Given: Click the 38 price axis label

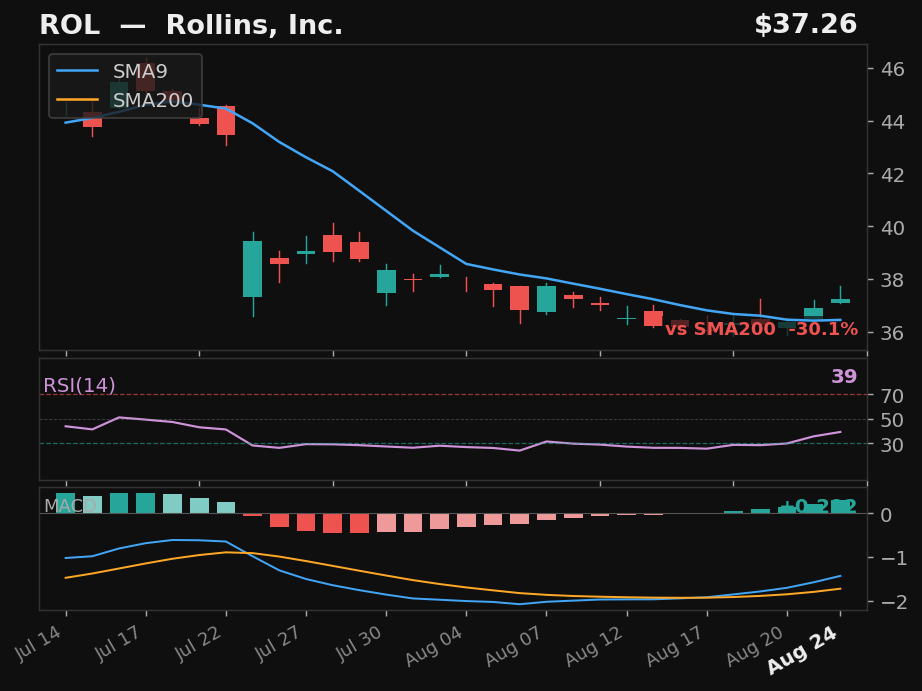Looking at the screenshot, I should coord(893,280).
